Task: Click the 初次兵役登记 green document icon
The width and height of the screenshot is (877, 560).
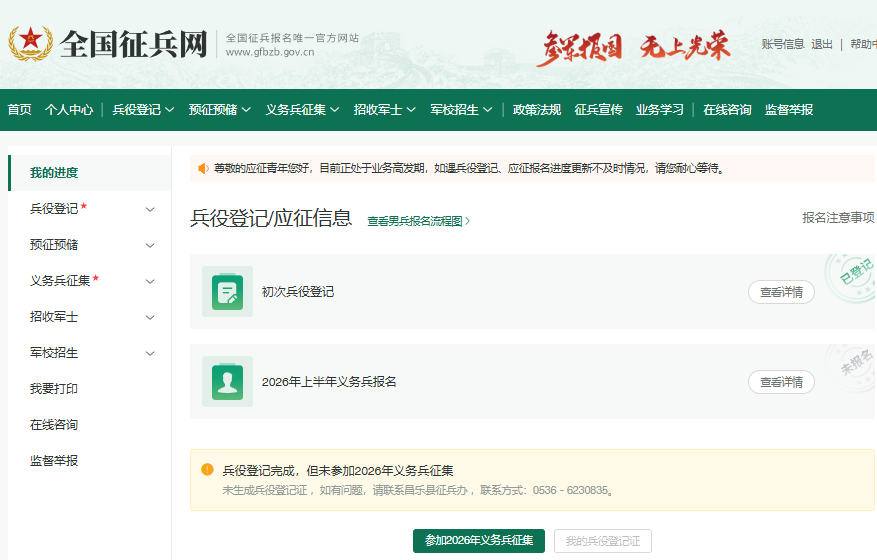Action: (x=227, y=292)
